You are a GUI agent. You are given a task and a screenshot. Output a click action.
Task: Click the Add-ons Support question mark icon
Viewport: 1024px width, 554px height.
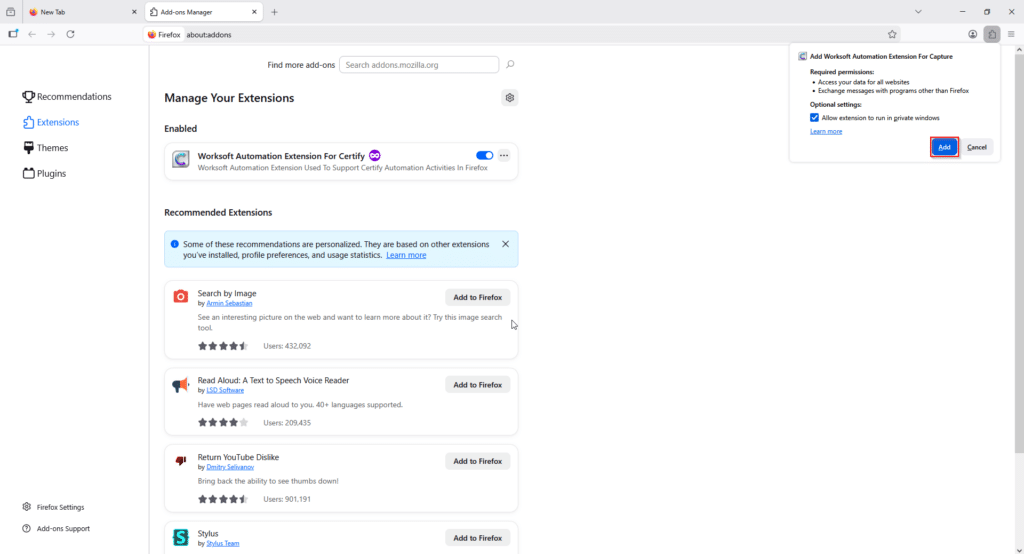[x=26, y=529]
